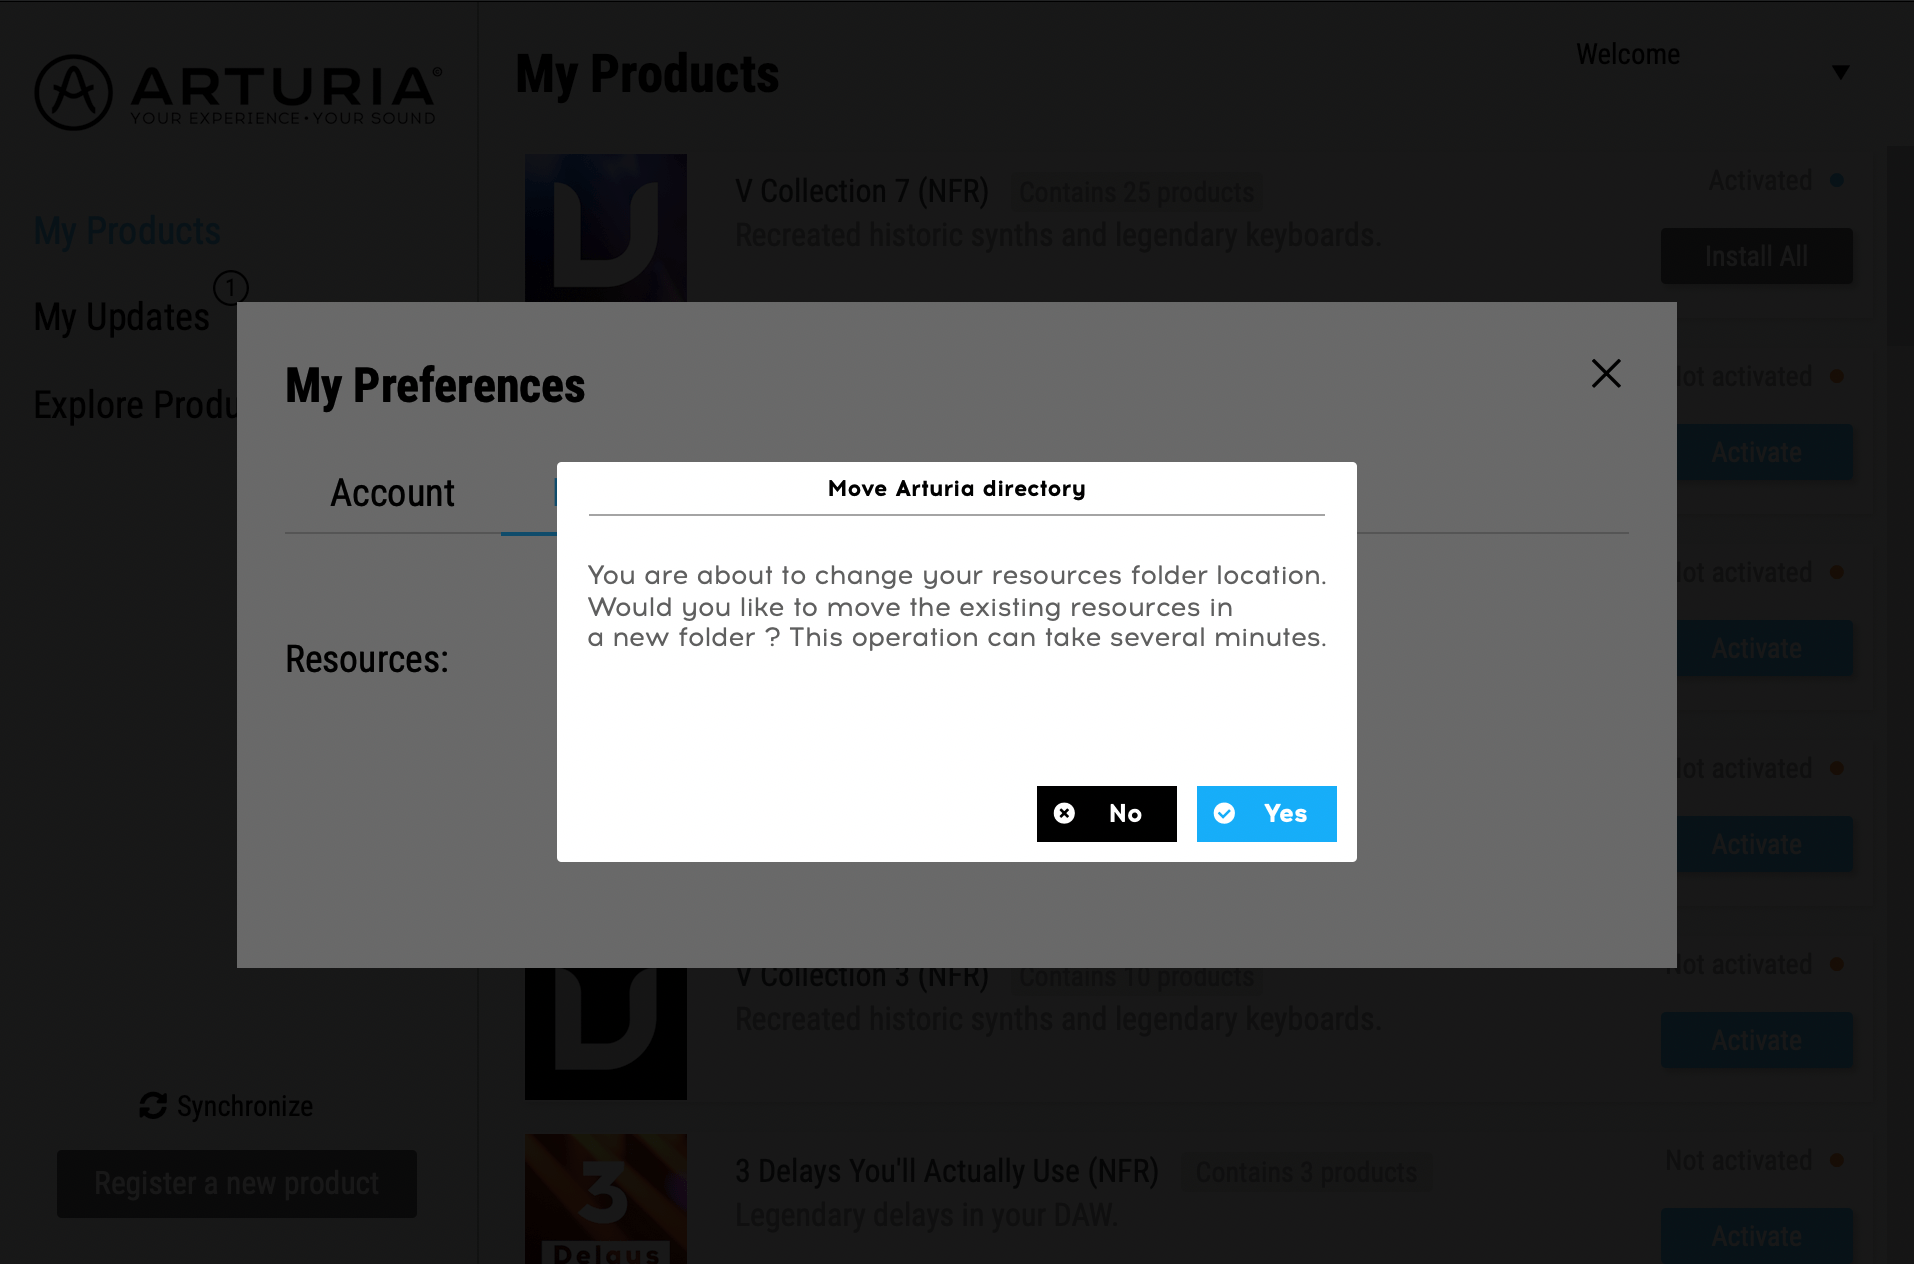Open the Account tab in preferences
1914x1264 pixels.
point(392,493)
